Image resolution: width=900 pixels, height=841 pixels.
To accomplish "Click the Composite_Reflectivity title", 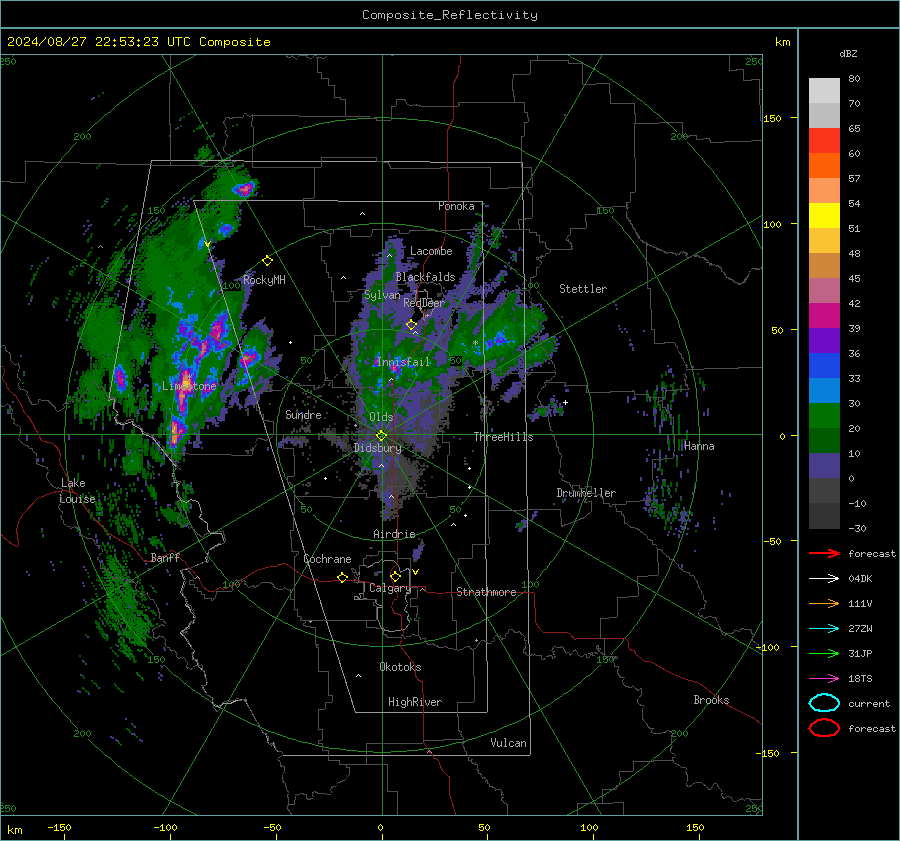I will click(x=450, y=15).
